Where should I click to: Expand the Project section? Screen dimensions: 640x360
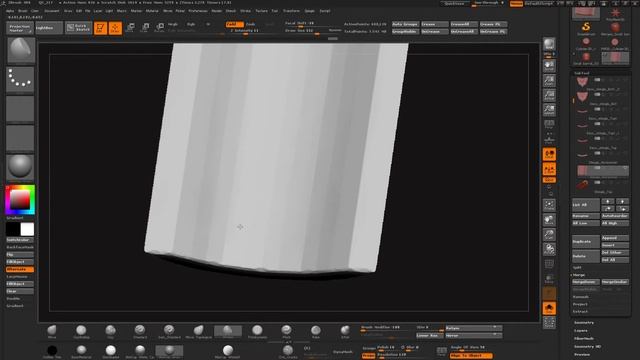(580, 304)
